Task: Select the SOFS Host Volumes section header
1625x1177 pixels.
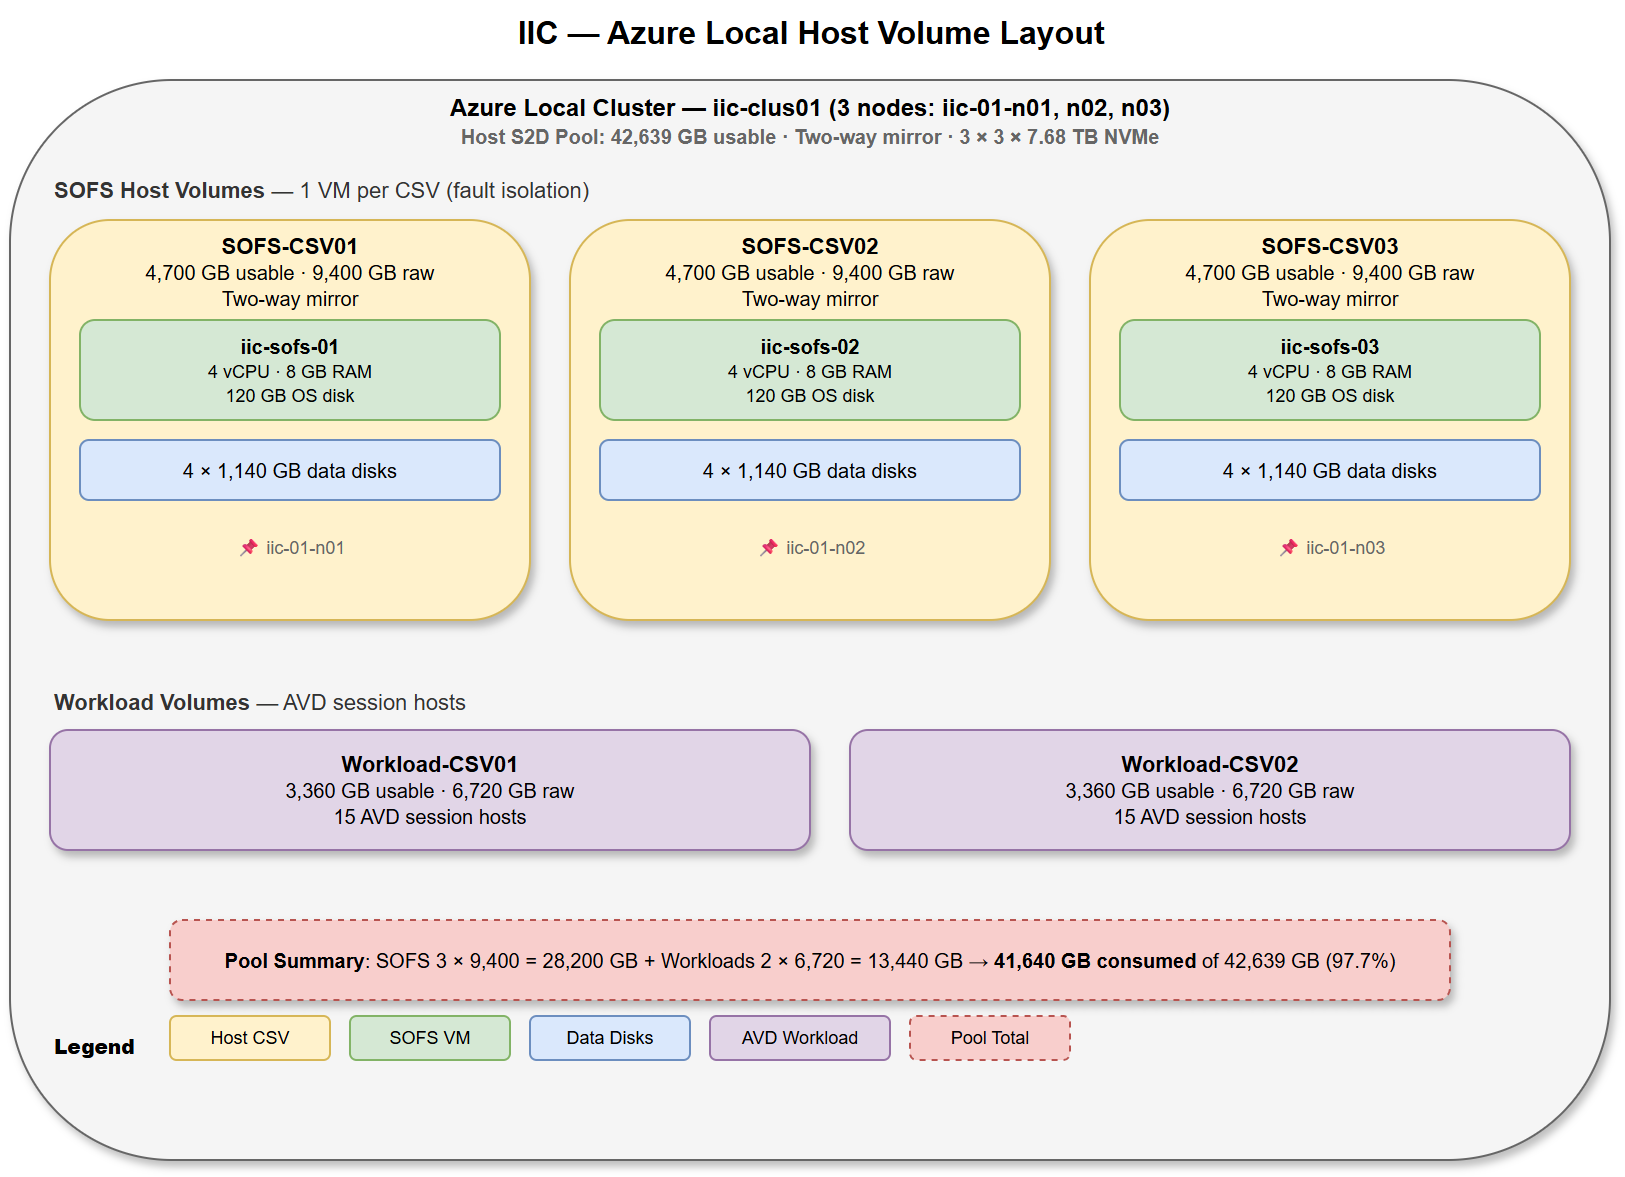Action: click(159, 190)
